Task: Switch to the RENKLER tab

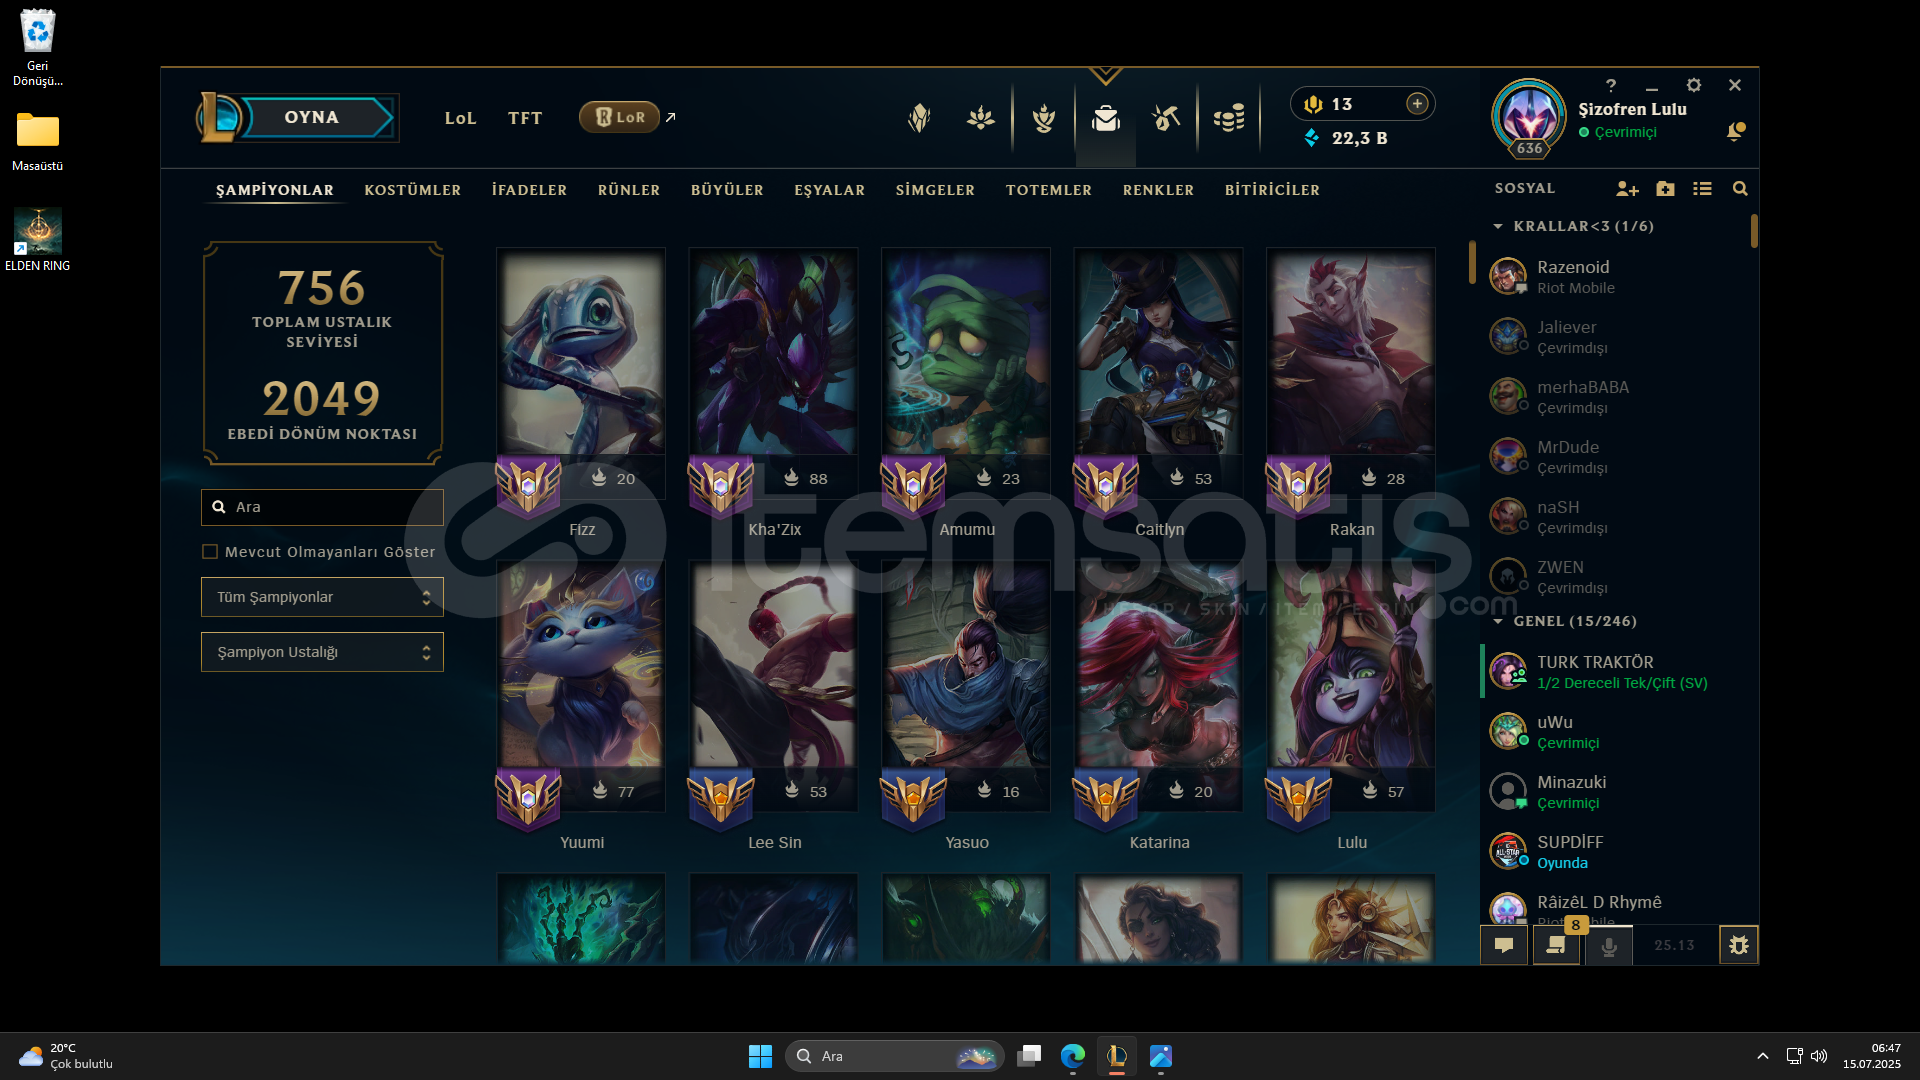Action: tap(1158, 190)
